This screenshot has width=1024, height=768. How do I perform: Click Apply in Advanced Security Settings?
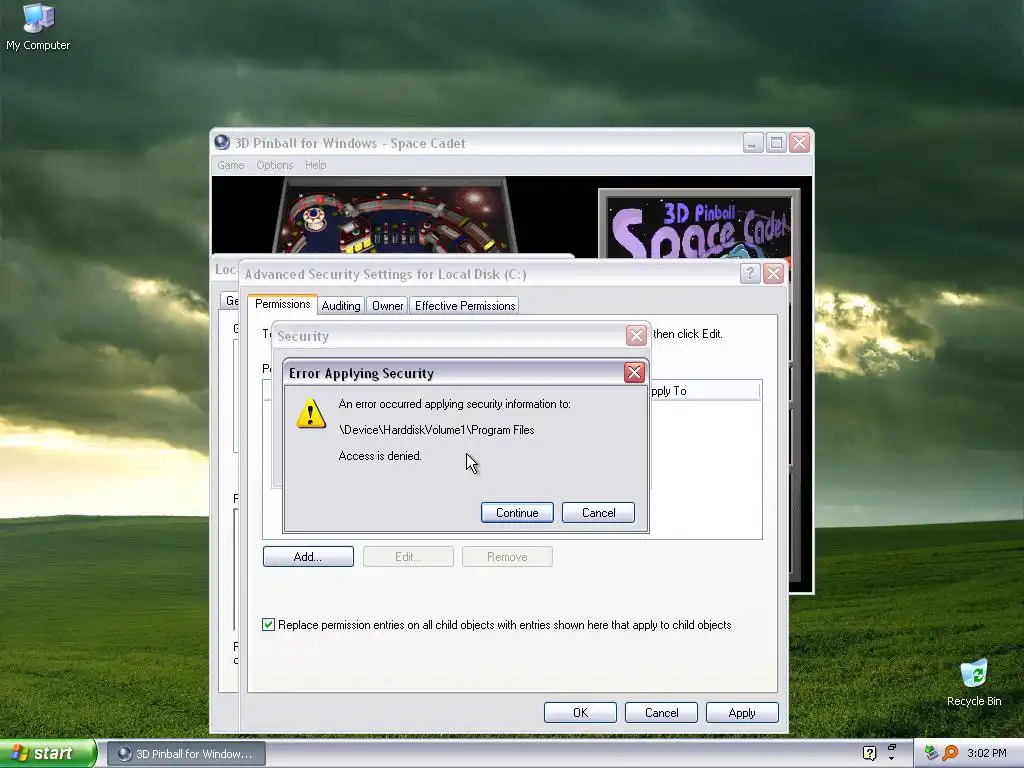pyautogui.click(x=742, y=712)
